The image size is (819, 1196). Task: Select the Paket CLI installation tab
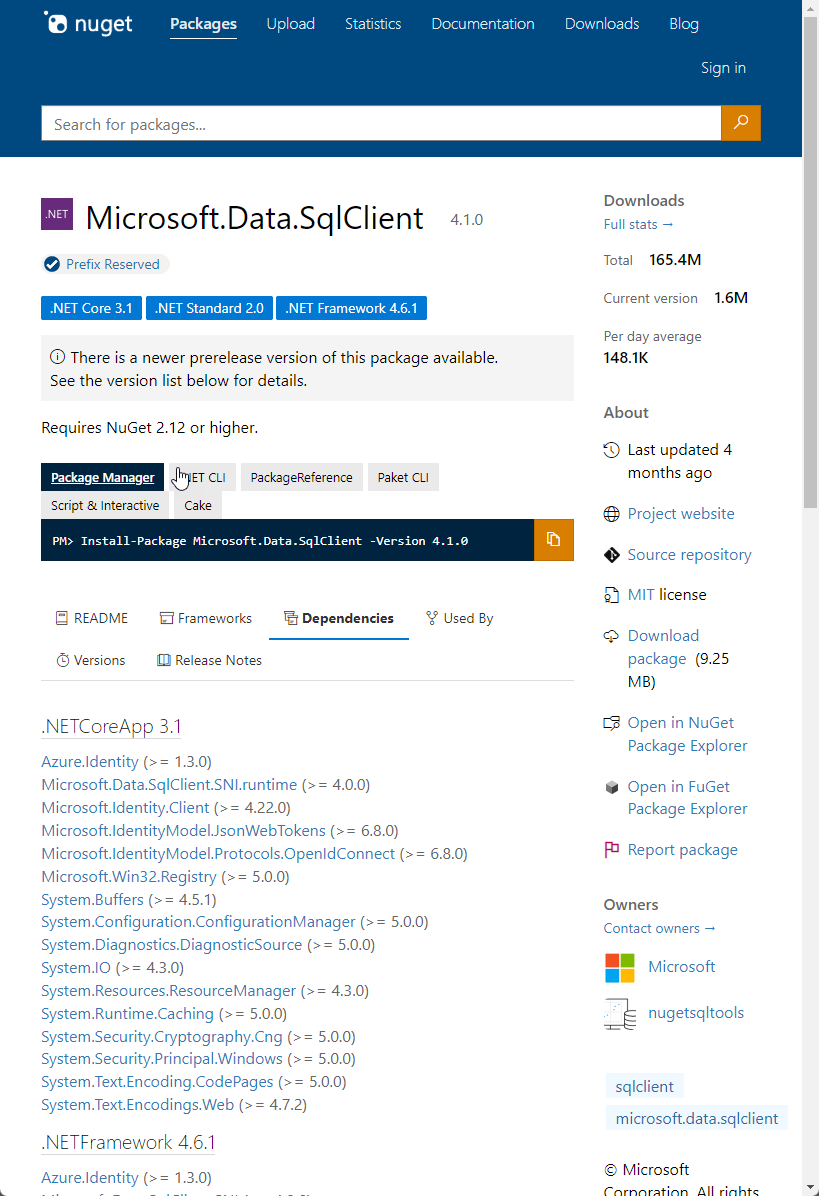pyautogui.click(x=403, y=477)
